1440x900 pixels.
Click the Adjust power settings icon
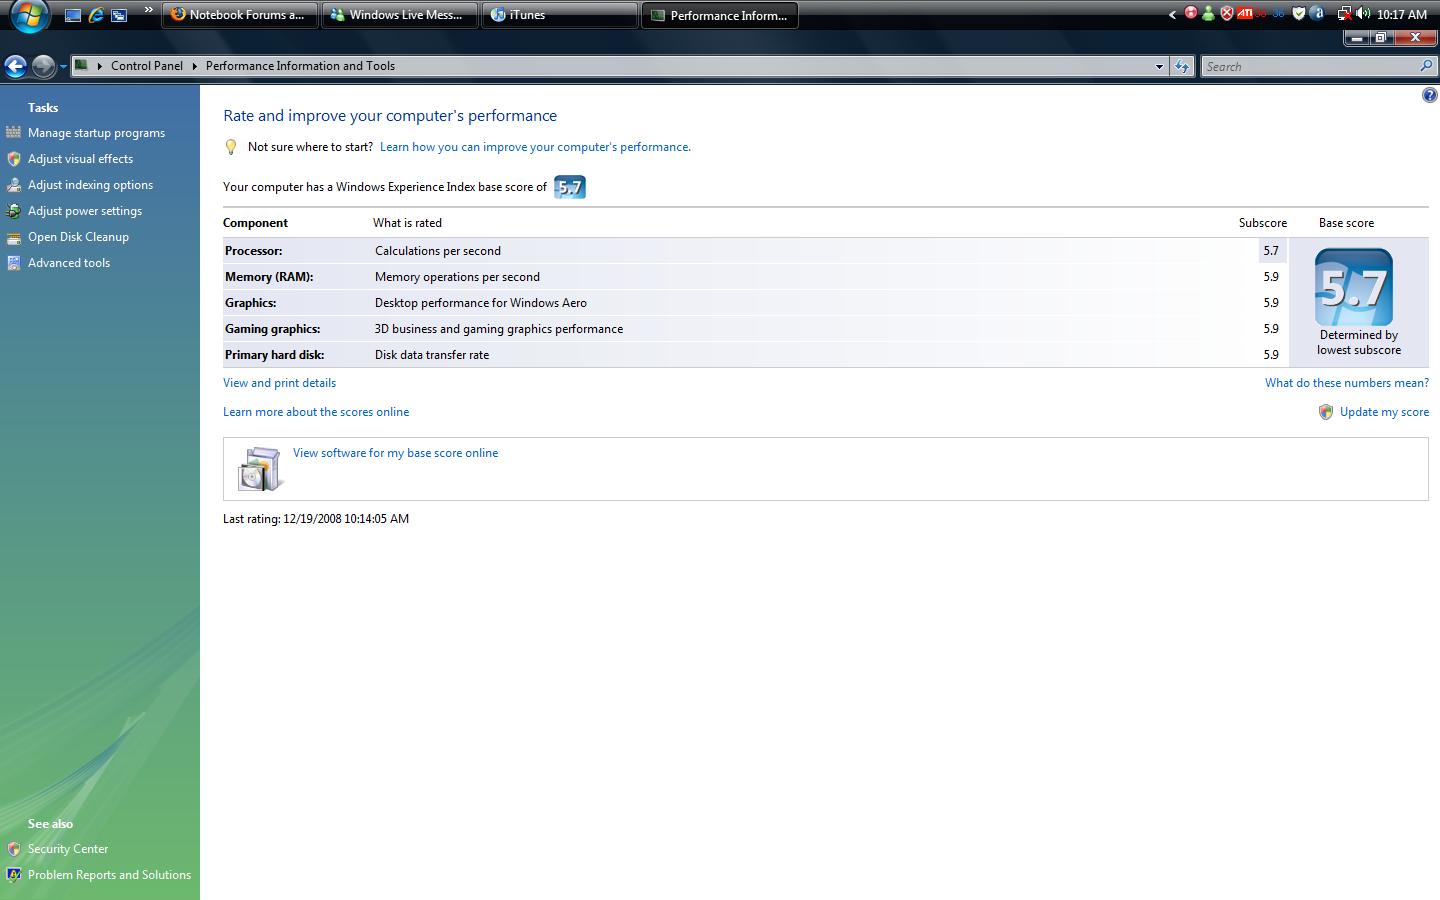click(x=14, y=210)
